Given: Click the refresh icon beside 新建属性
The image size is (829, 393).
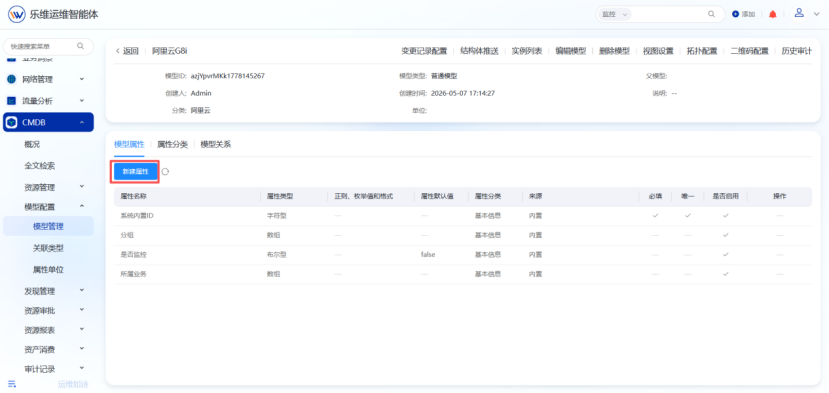Looking at the screenshot, I should pos(165,171).
